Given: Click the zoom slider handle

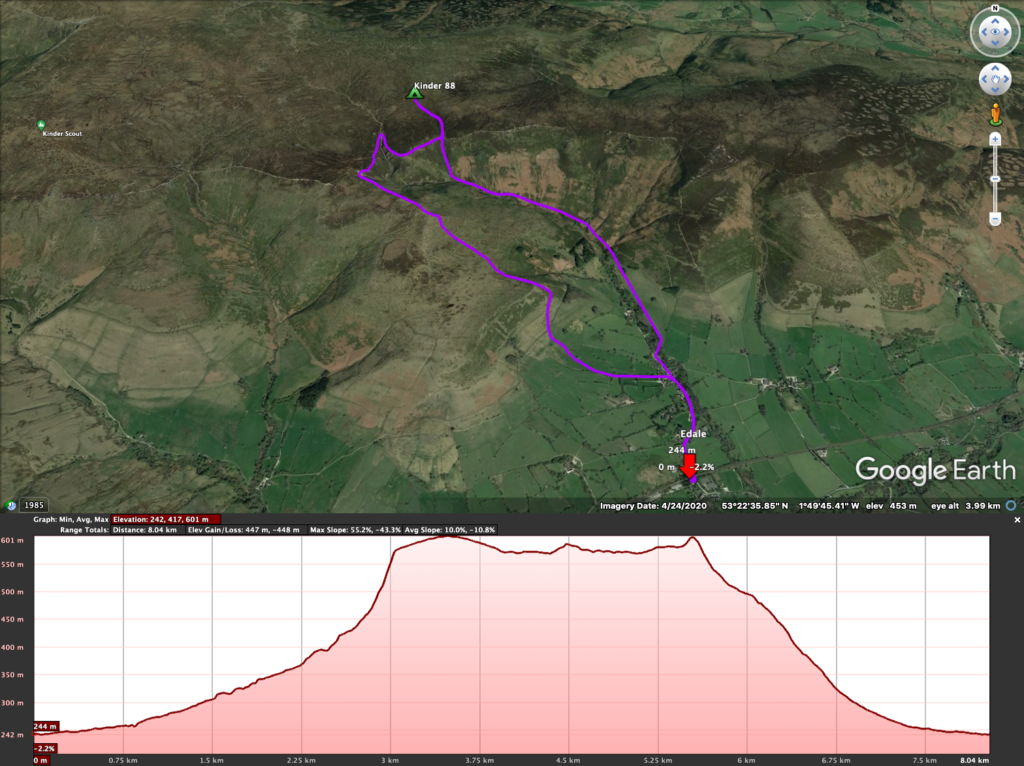Looking at the screenshot, I should coord(995,179).
